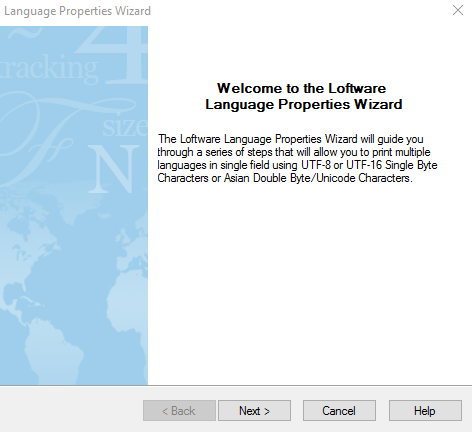
Task: Cancel the Language Properties Wizard
Action: point(339,411)
